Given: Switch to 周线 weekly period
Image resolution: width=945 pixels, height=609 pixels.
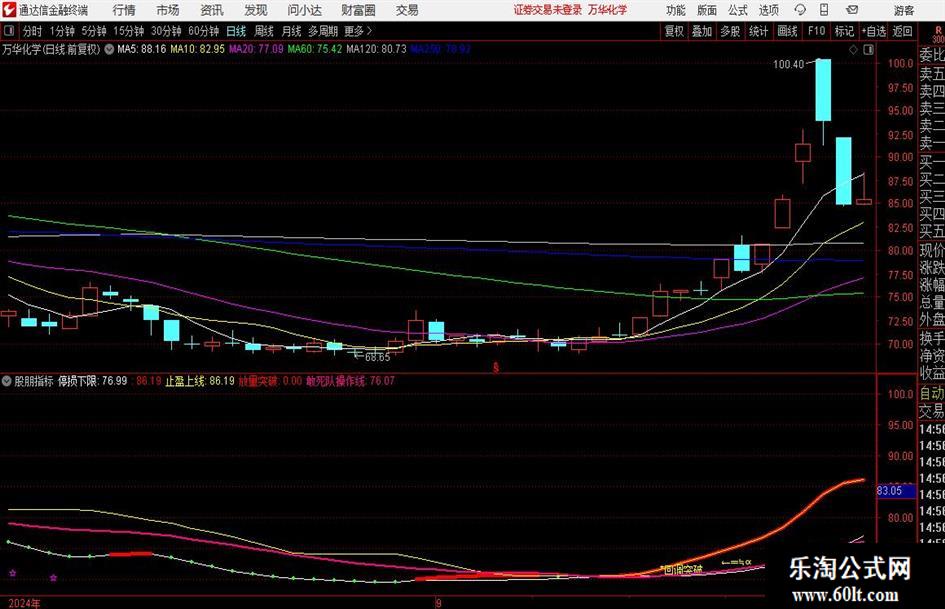Looking at the screenshot, I should [x=263, y=31].
